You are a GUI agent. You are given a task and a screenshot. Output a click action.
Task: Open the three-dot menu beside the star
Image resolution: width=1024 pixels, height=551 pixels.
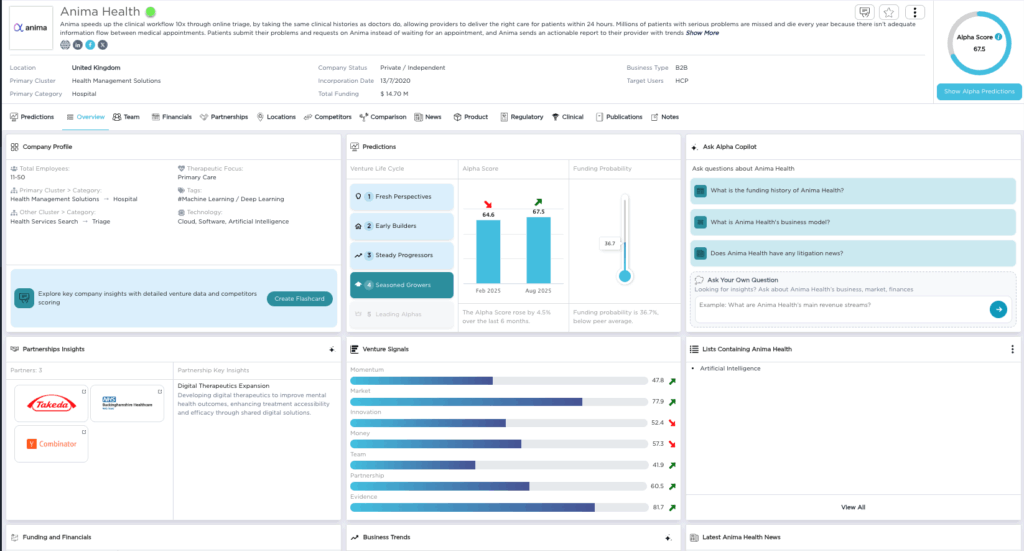click(914, 12)
